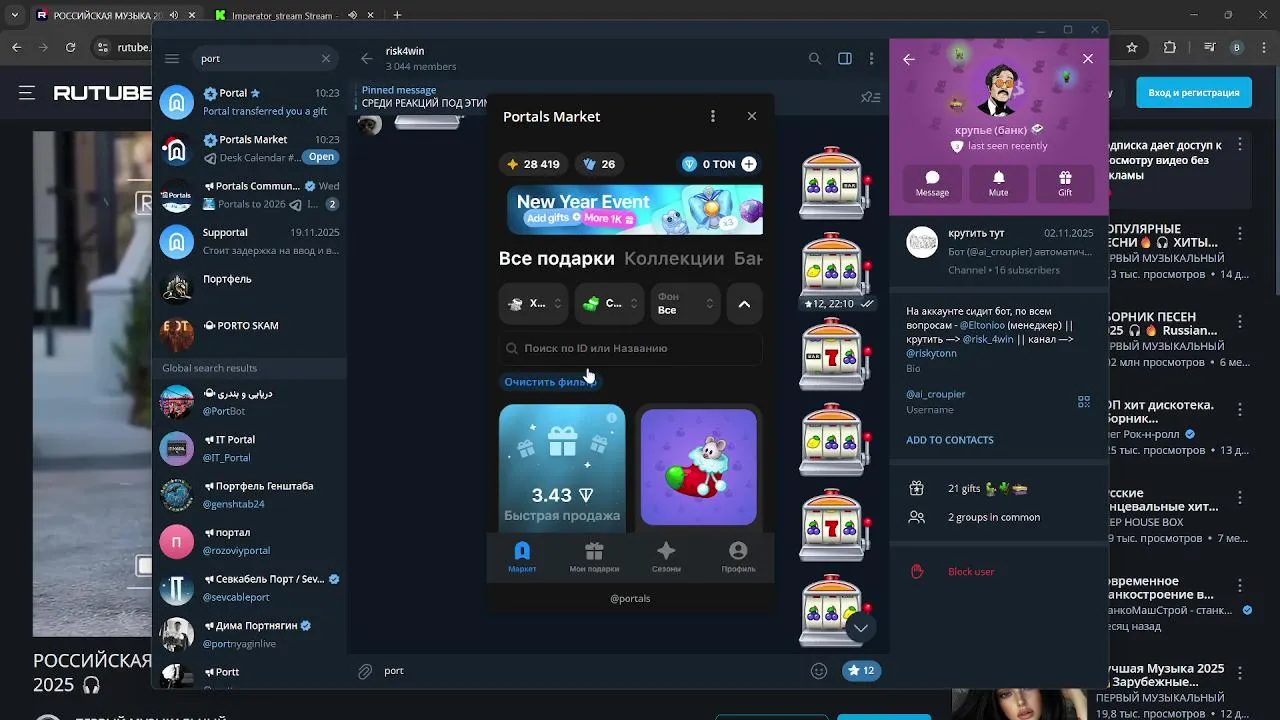
Task: Open the @riskytonn link in bio
Action: (x=931, y=353)
